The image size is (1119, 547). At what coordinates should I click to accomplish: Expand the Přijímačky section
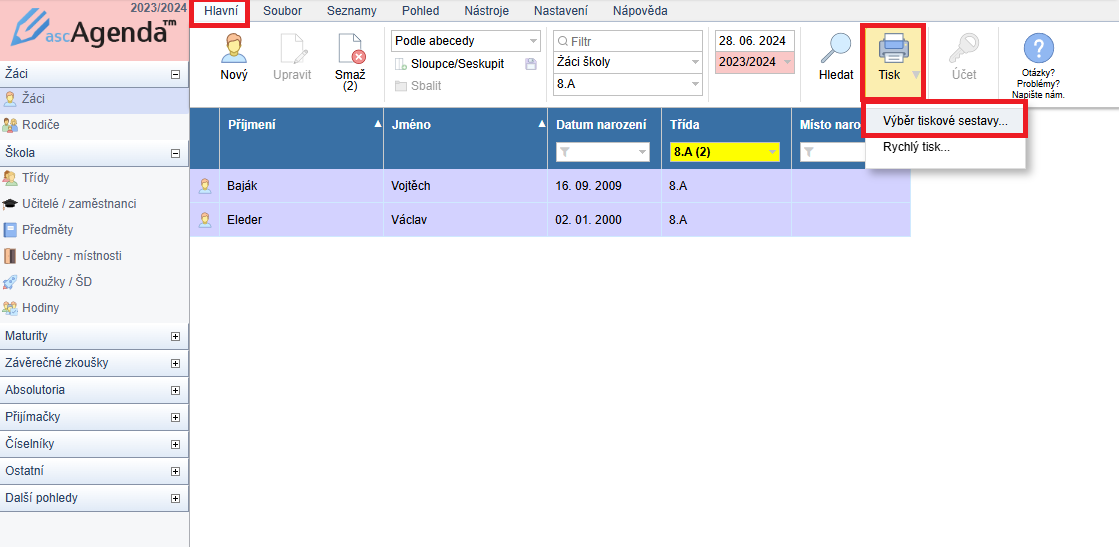pos(175,417)
